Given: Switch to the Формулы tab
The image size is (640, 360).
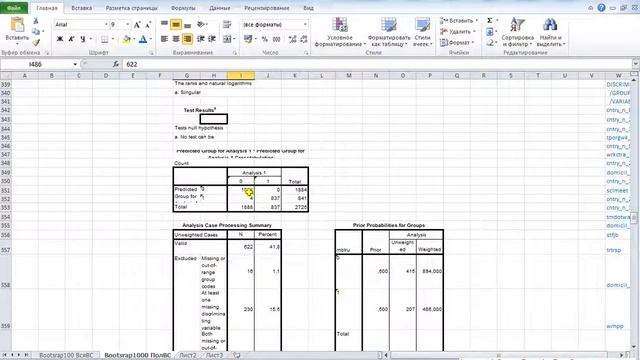Looking at the screenshot, I should [183, 8].
